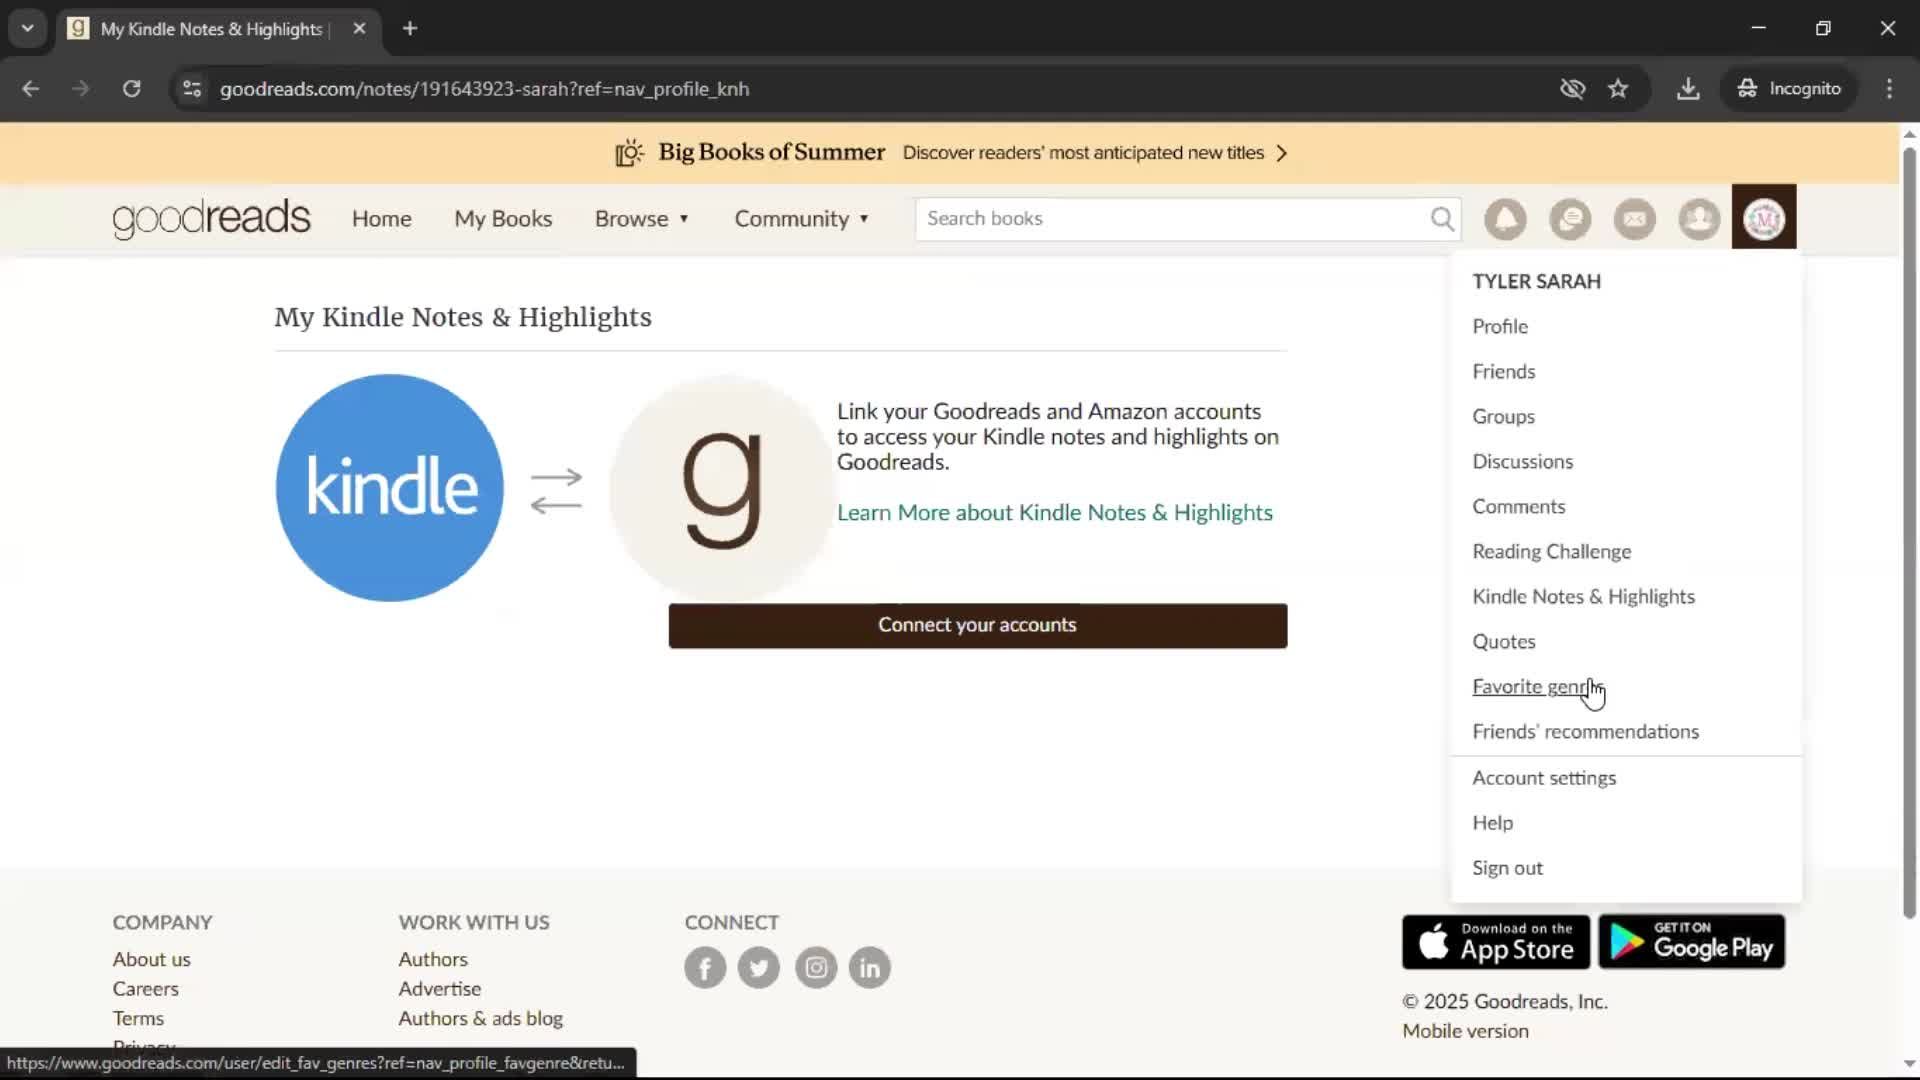1920x1080 pixels.
Task: Select Groups from user menu
Action: pos(1503,416)
